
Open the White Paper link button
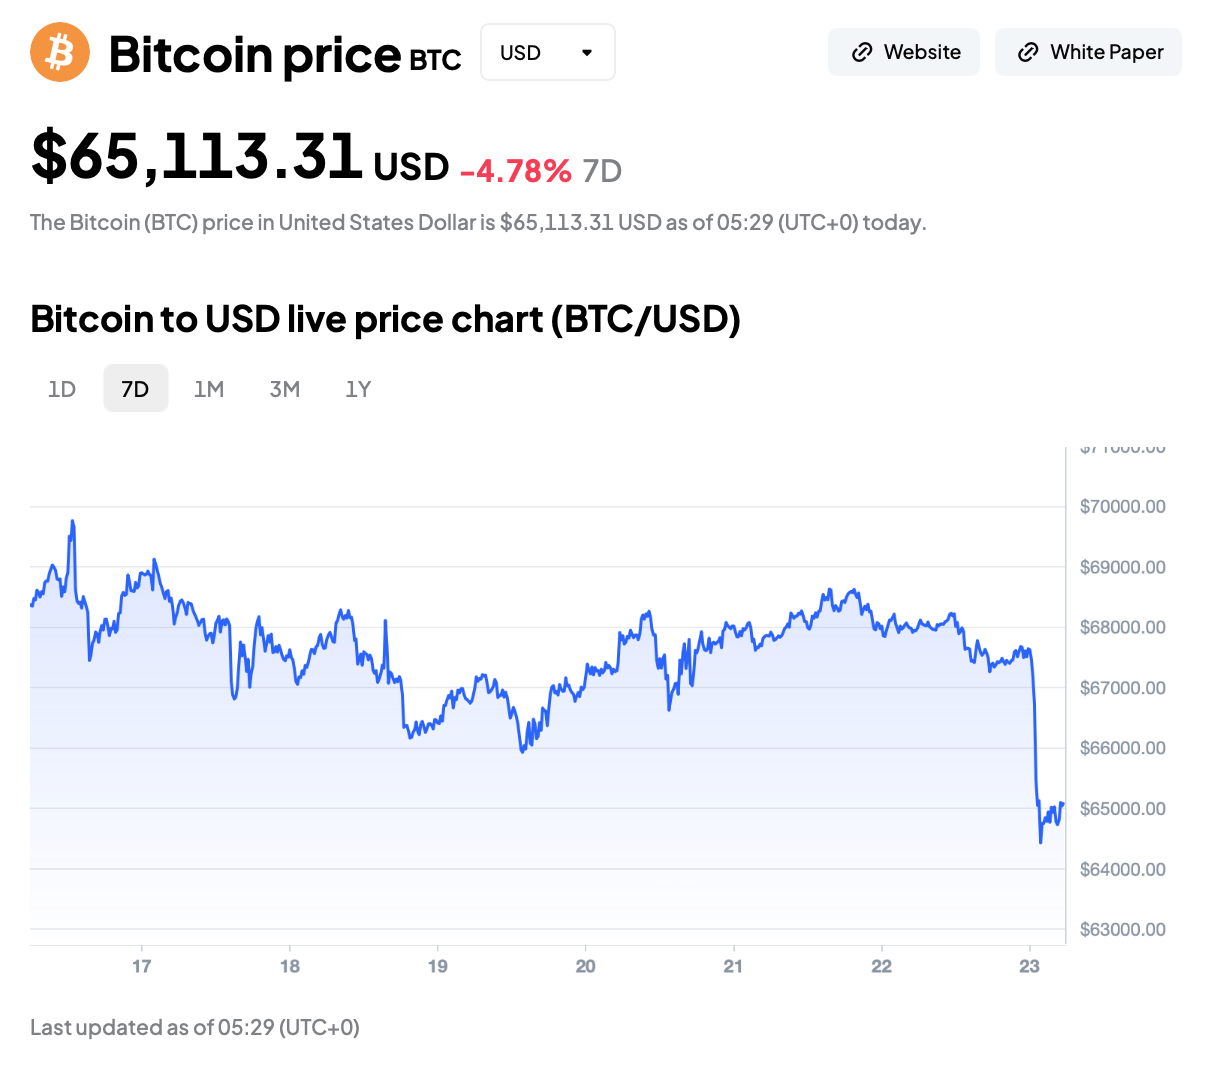tap(1088, 52)
